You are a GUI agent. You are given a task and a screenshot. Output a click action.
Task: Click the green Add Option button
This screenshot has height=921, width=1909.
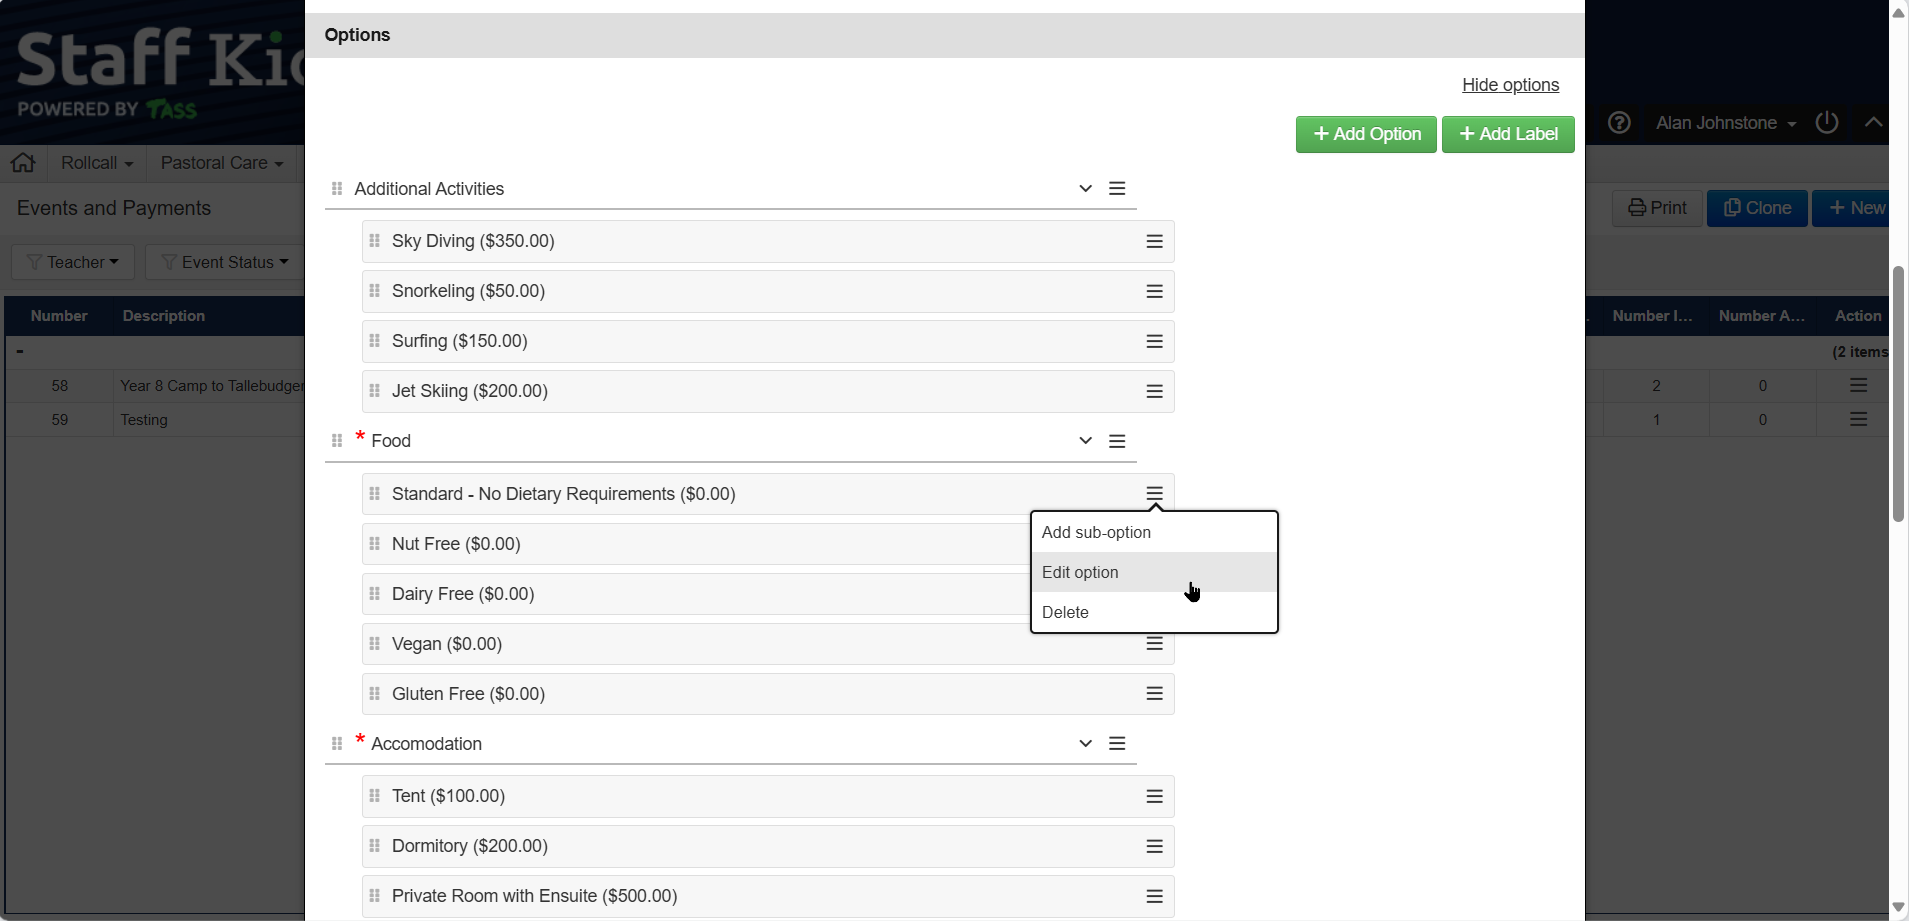click(1366, 134)
